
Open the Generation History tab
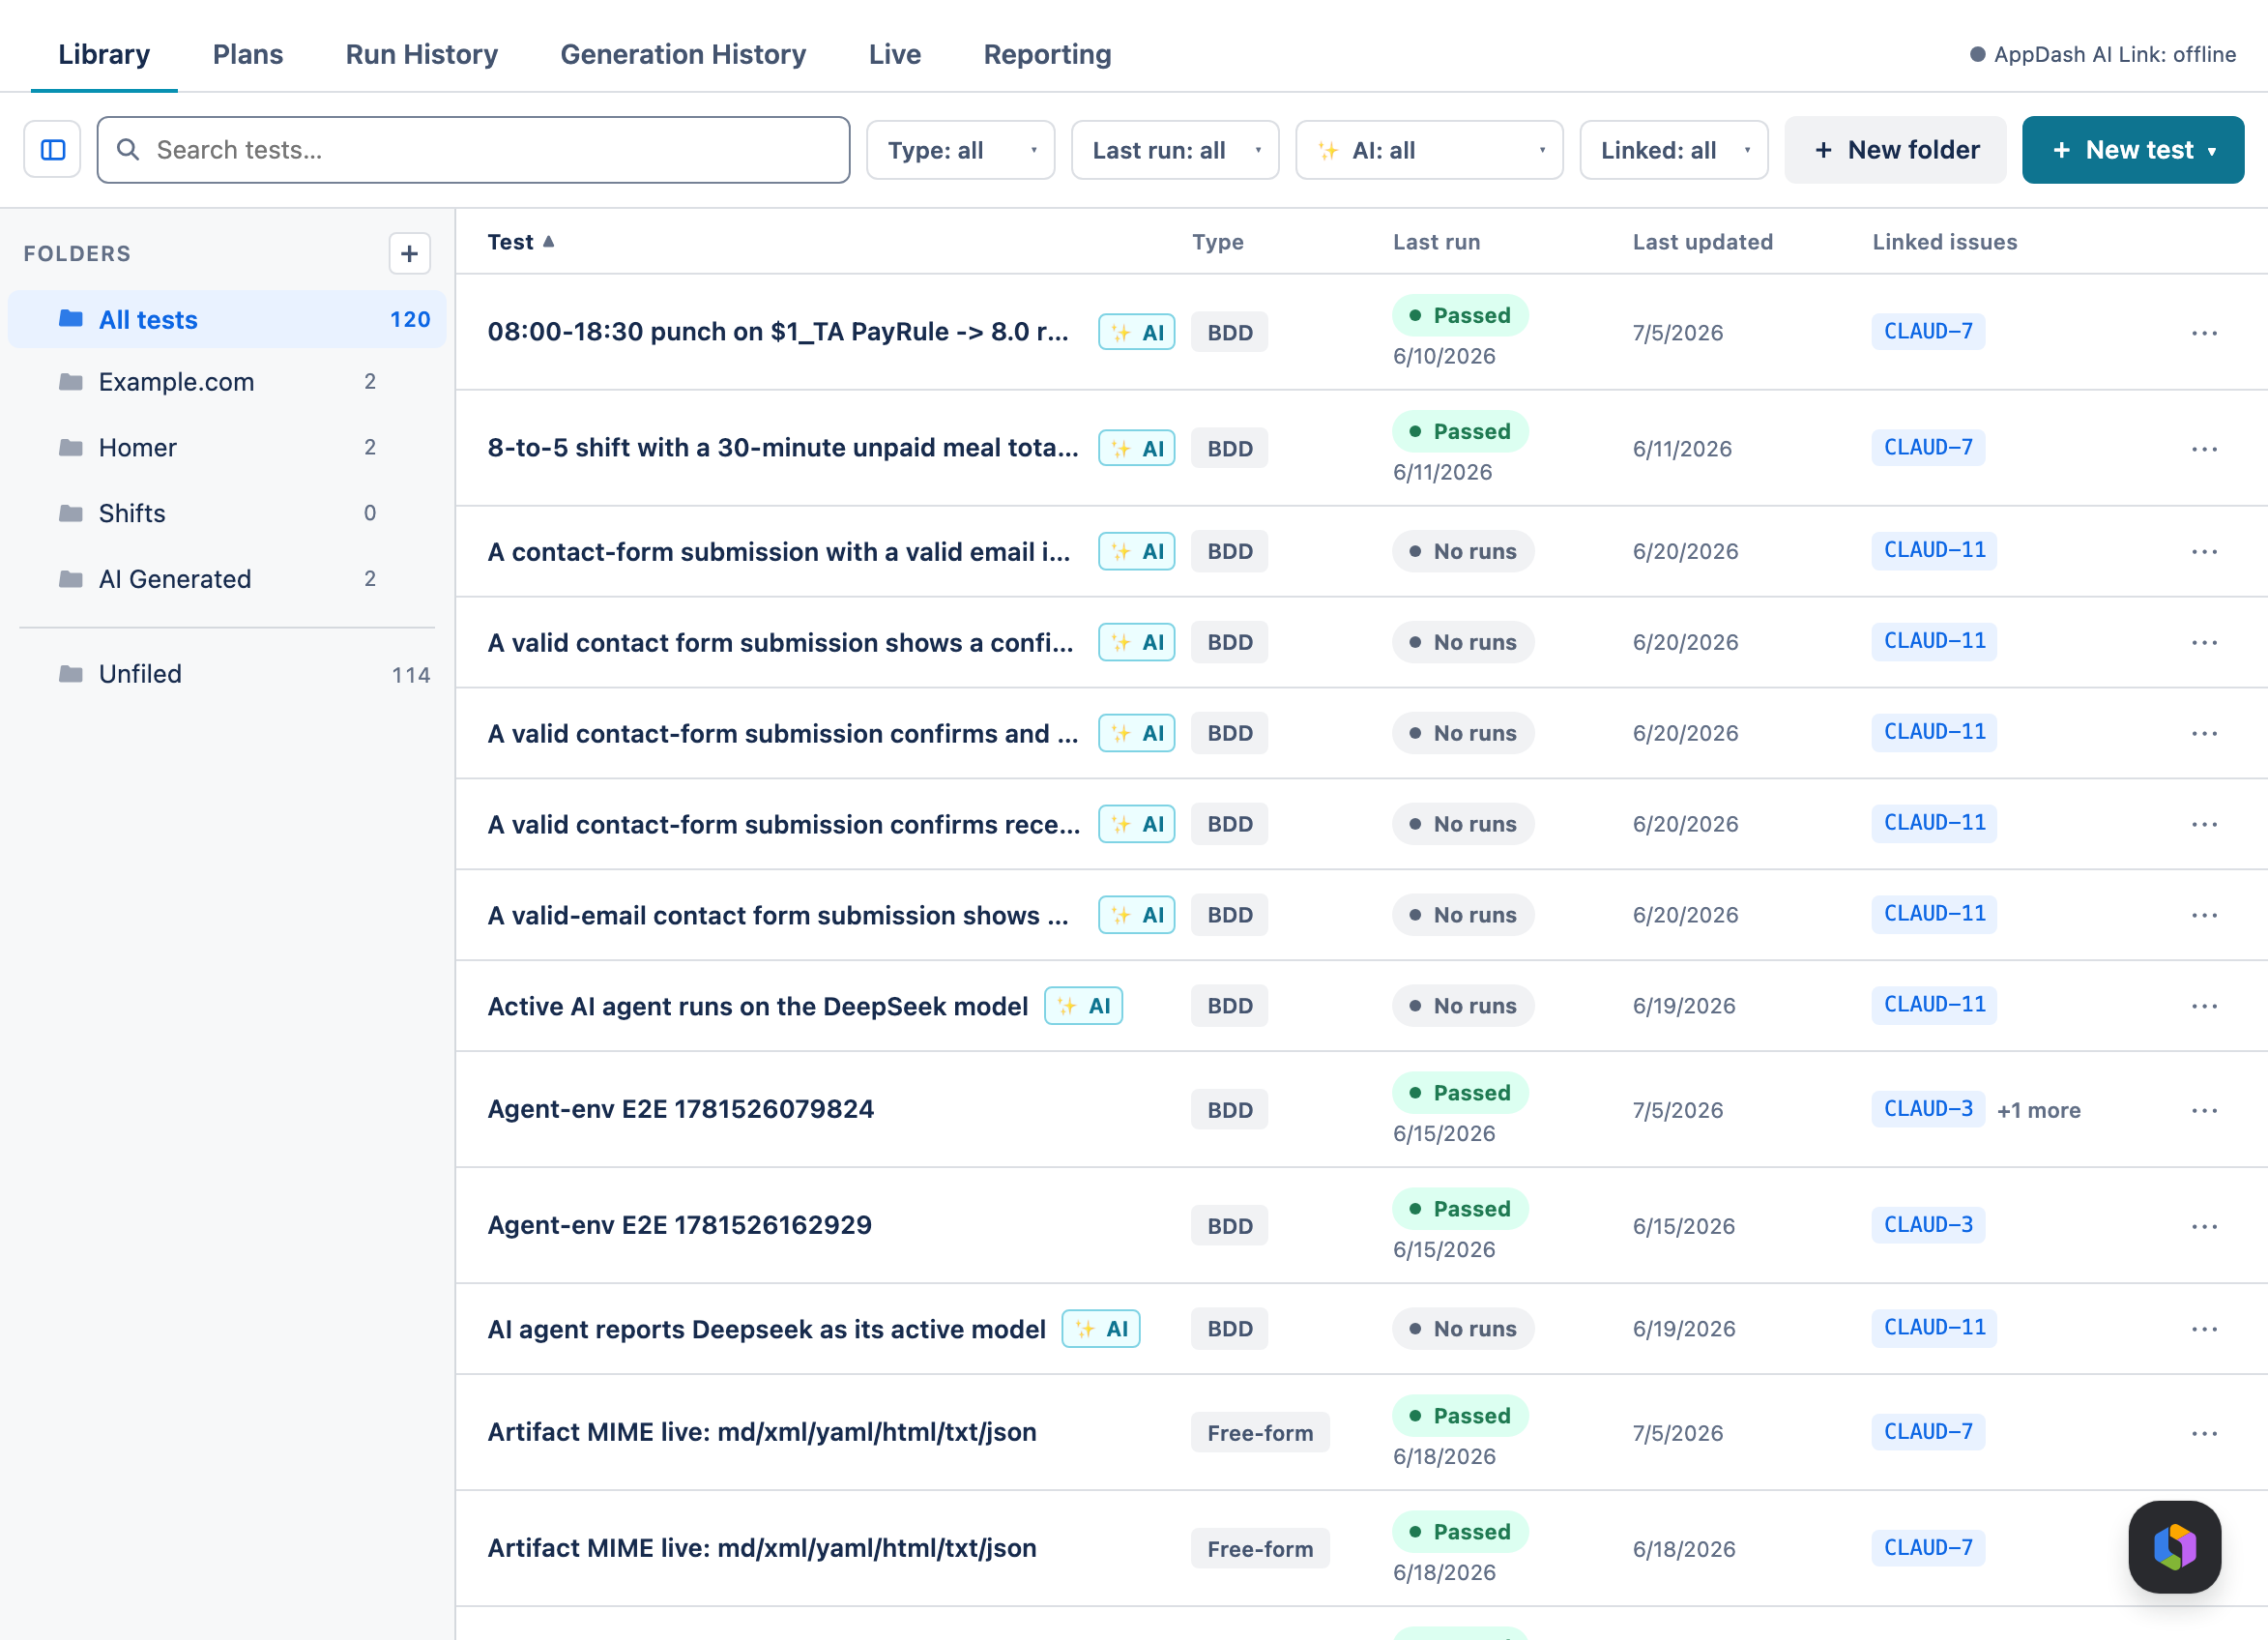(683, 54)
